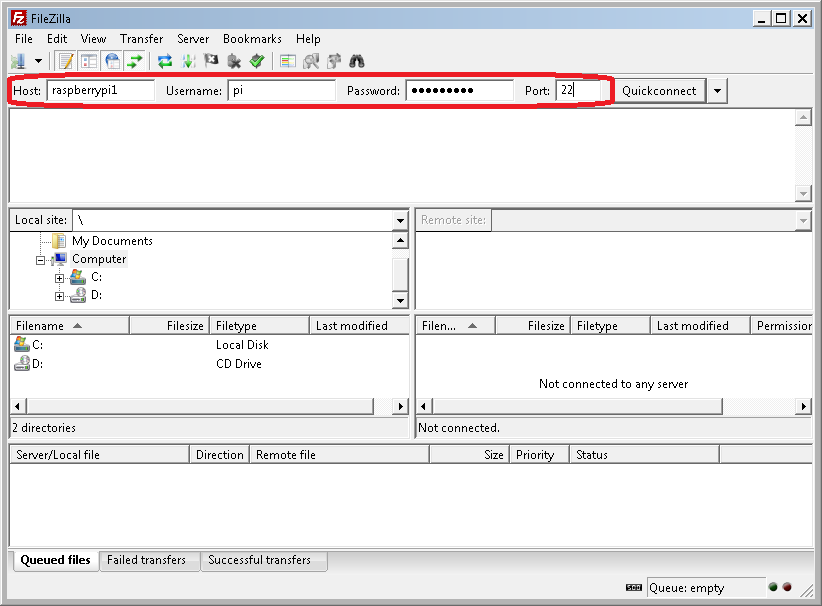The image size is (822, 606).
Task: Click the Password input field
Action: coord(459,90)
